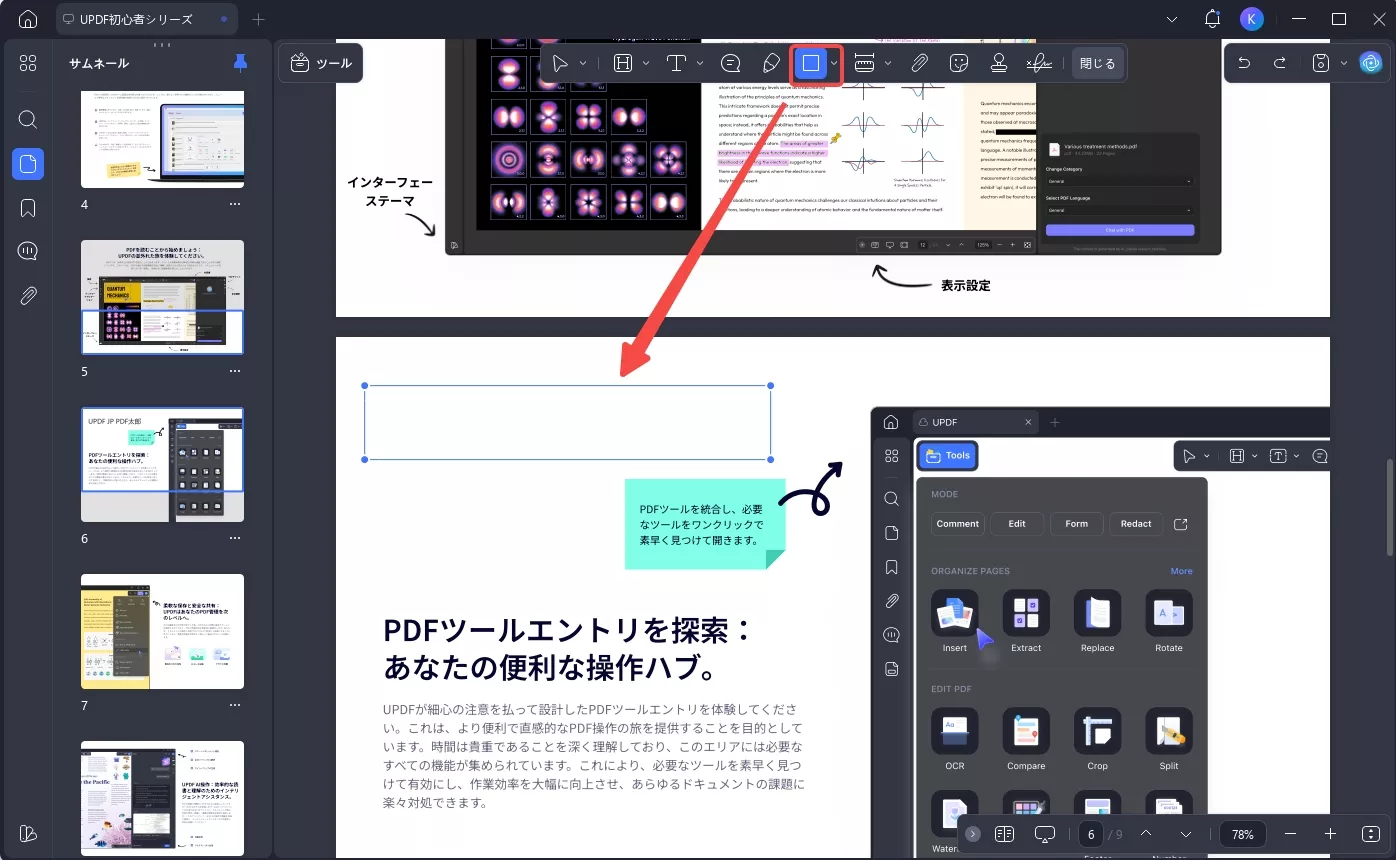Open the text tool dropdown arrow

(699, 63)
